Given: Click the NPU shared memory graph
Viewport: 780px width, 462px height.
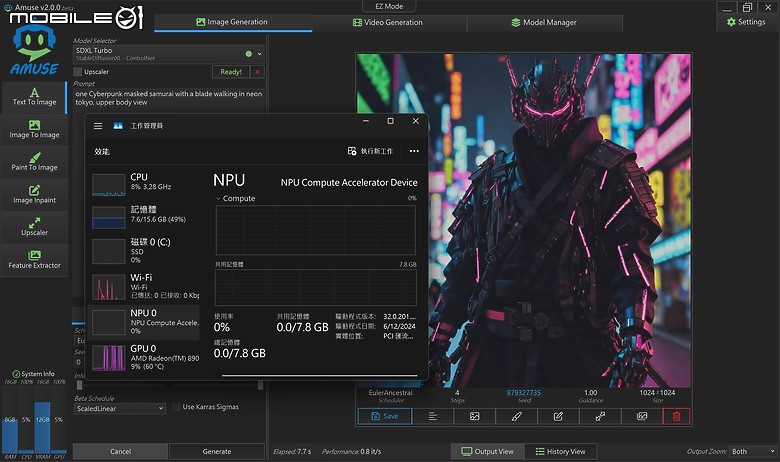Looking at the screenshot, I should (x=315, y=287).
